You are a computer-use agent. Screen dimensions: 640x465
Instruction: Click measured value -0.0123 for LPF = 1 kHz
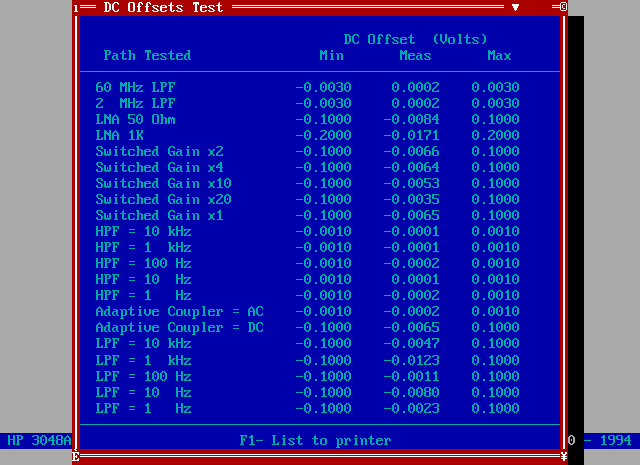(411, 360)
